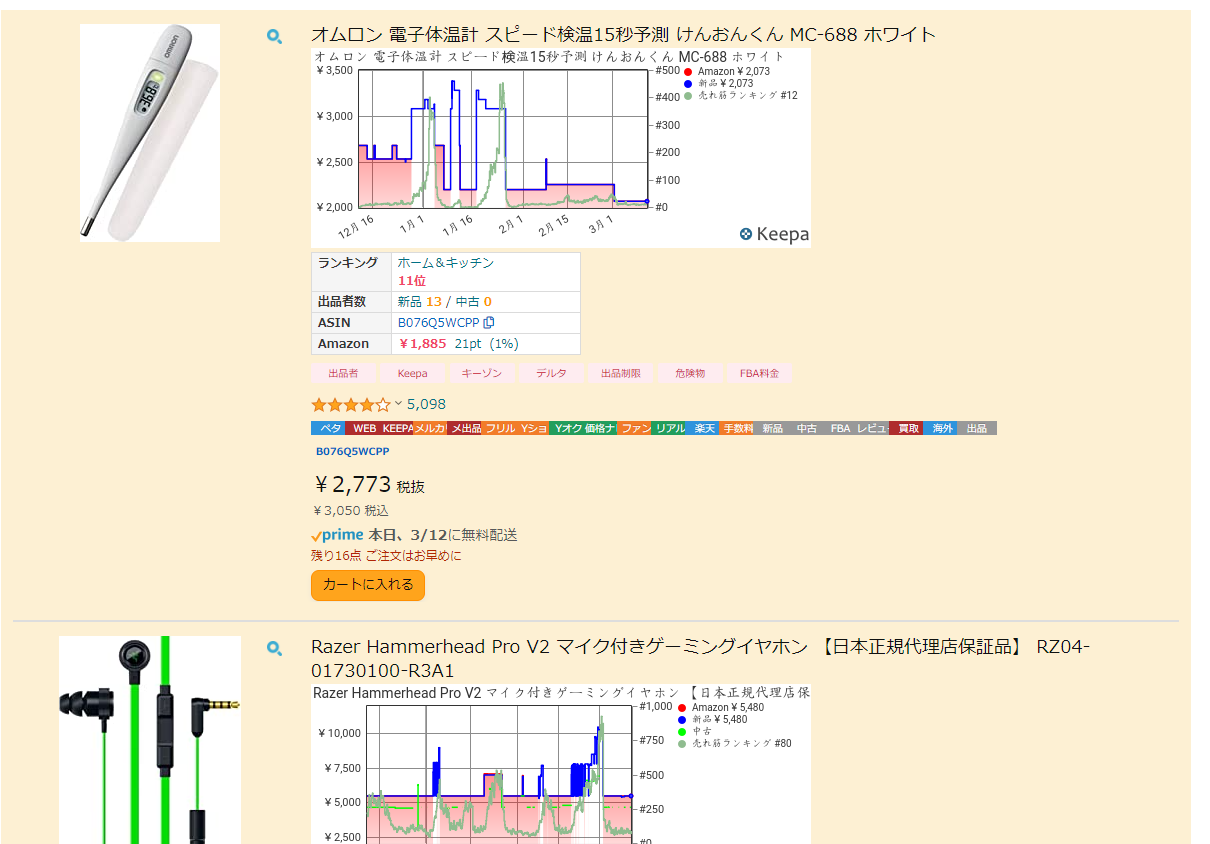Click the カートに入れる button
The width and height of the screenshot is (1210, 844).
click(367, 585)
